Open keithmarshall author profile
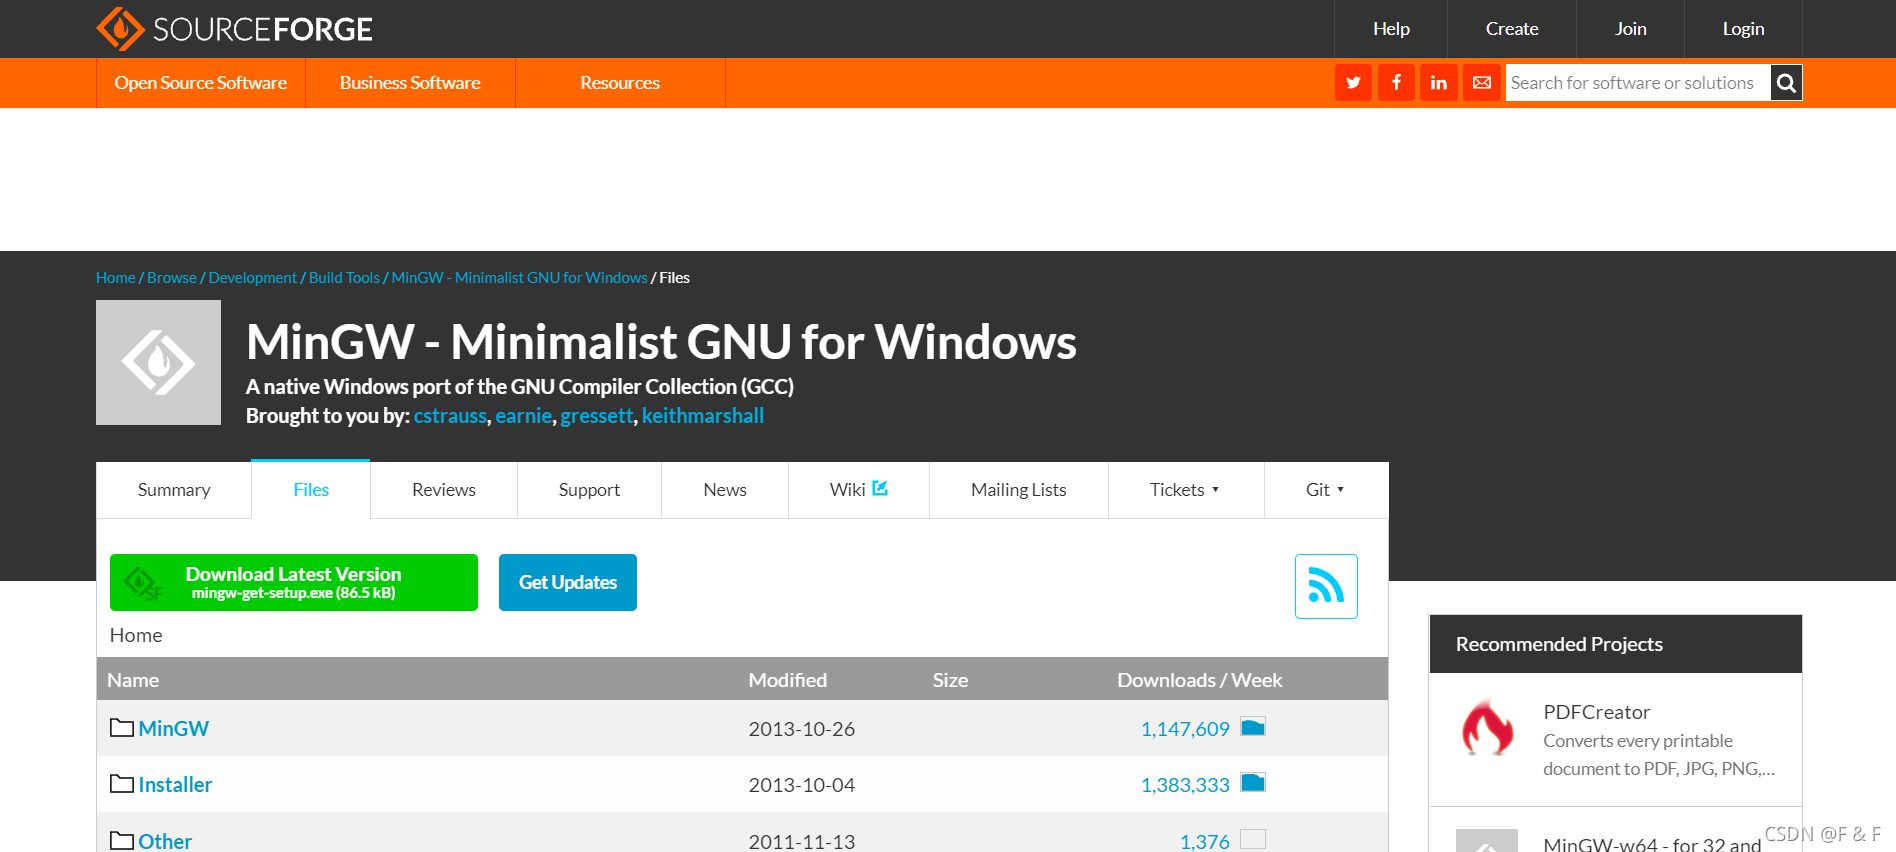1896x852 pixels. tap(703, 416)
